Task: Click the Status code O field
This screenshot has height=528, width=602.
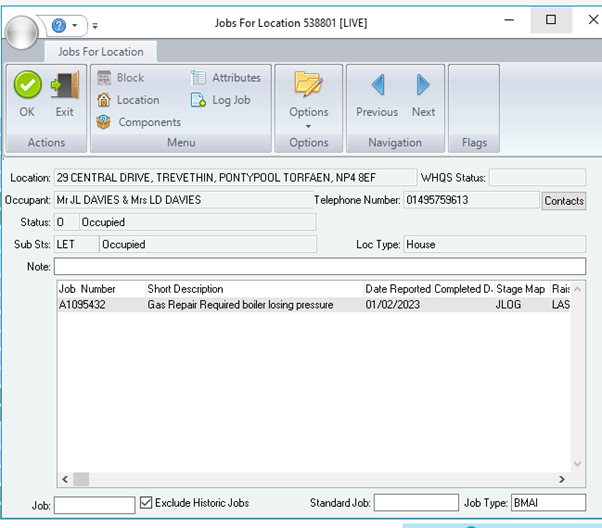Action: (x=66, y=222)
